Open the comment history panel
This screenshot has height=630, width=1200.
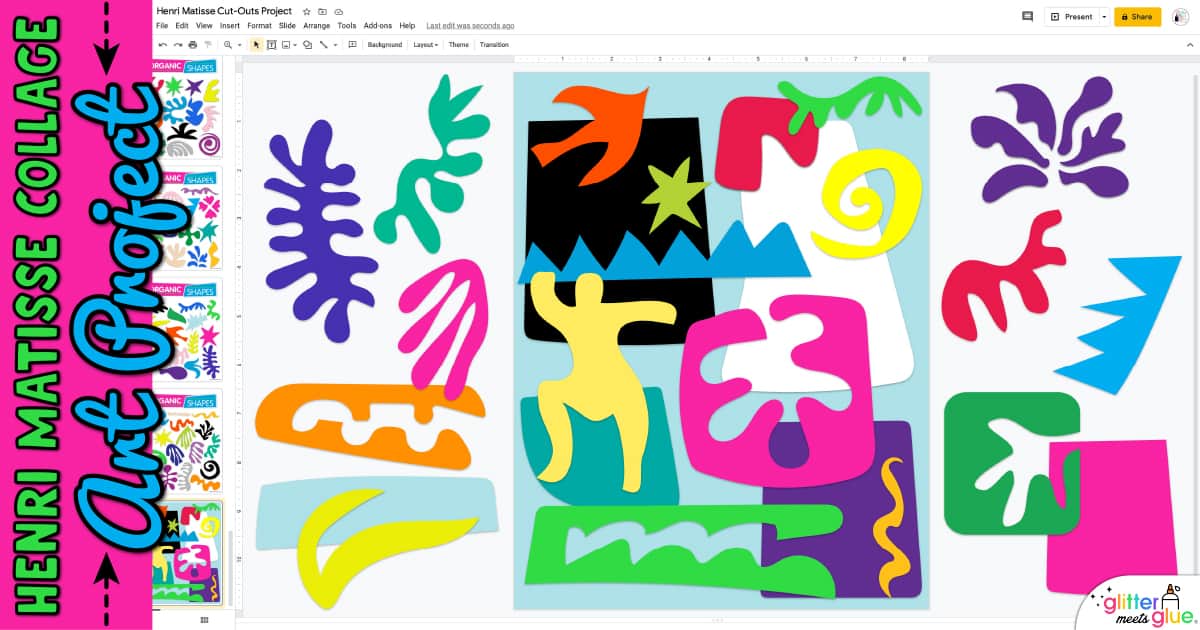1026,16
